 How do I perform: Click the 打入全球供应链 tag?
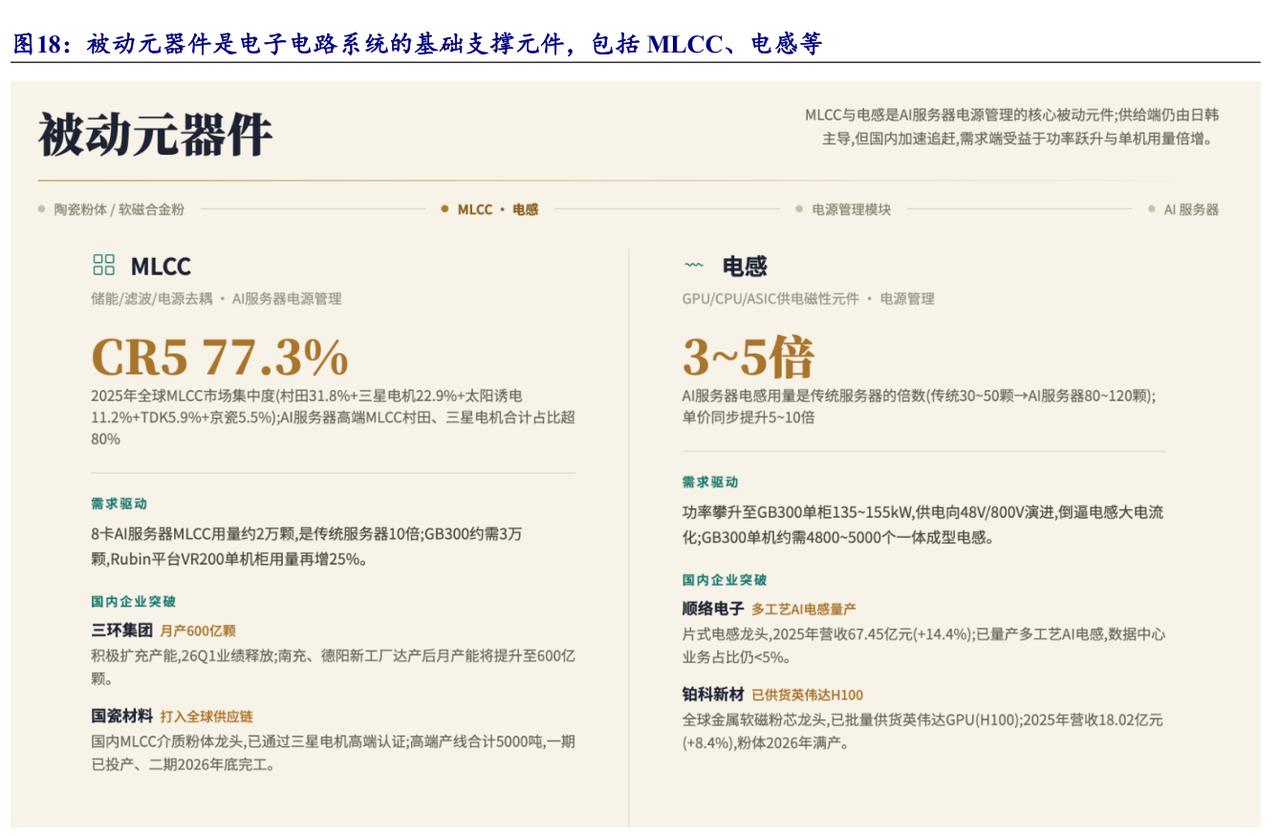click(x=206, y=717)
